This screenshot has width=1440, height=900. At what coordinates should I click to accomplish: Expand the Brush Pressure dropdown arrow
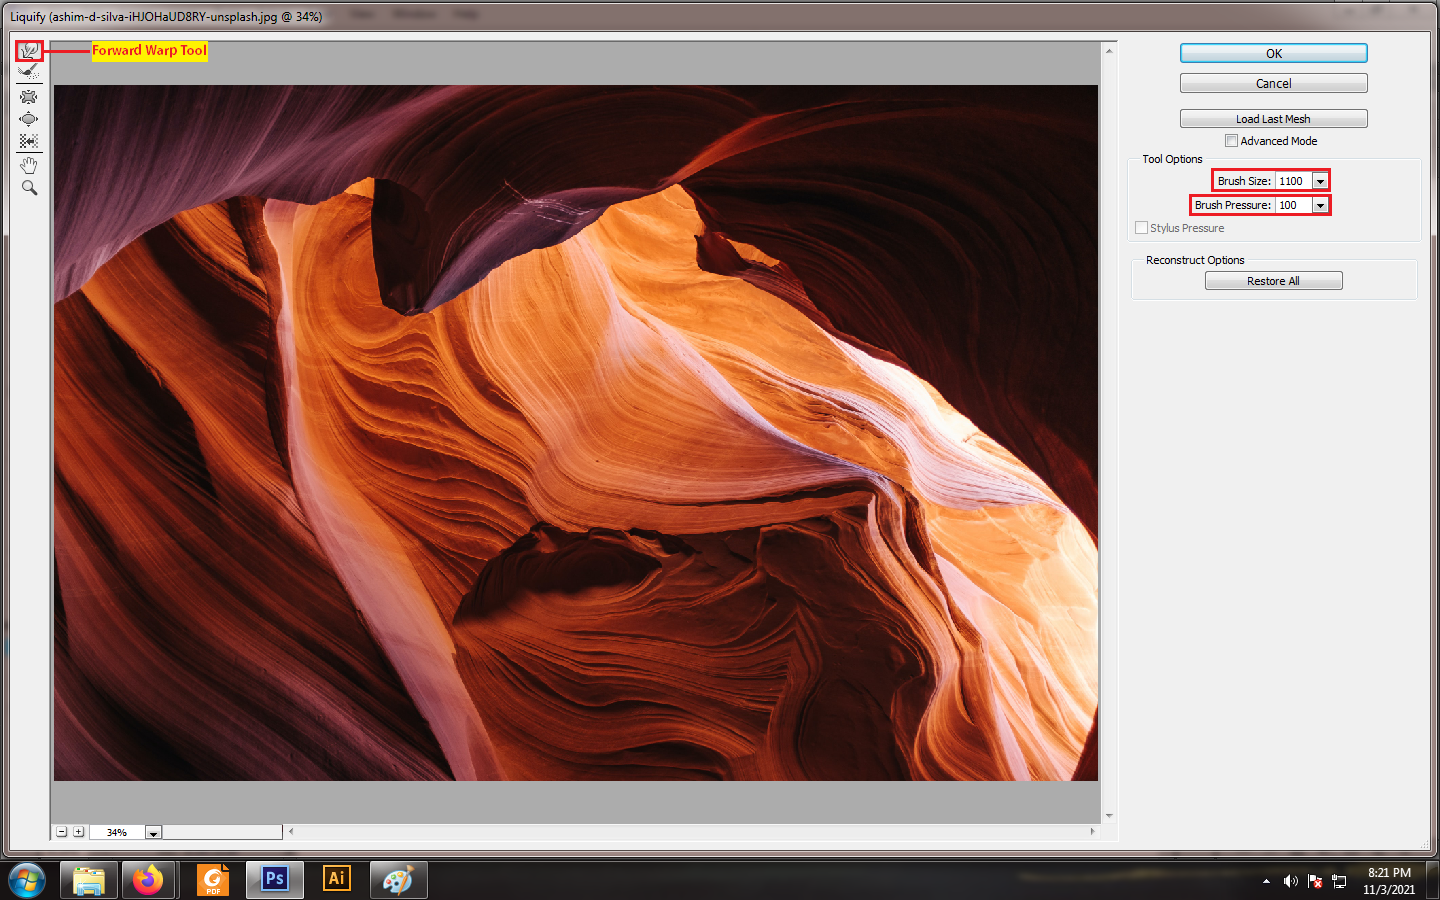click(1320, 205)
